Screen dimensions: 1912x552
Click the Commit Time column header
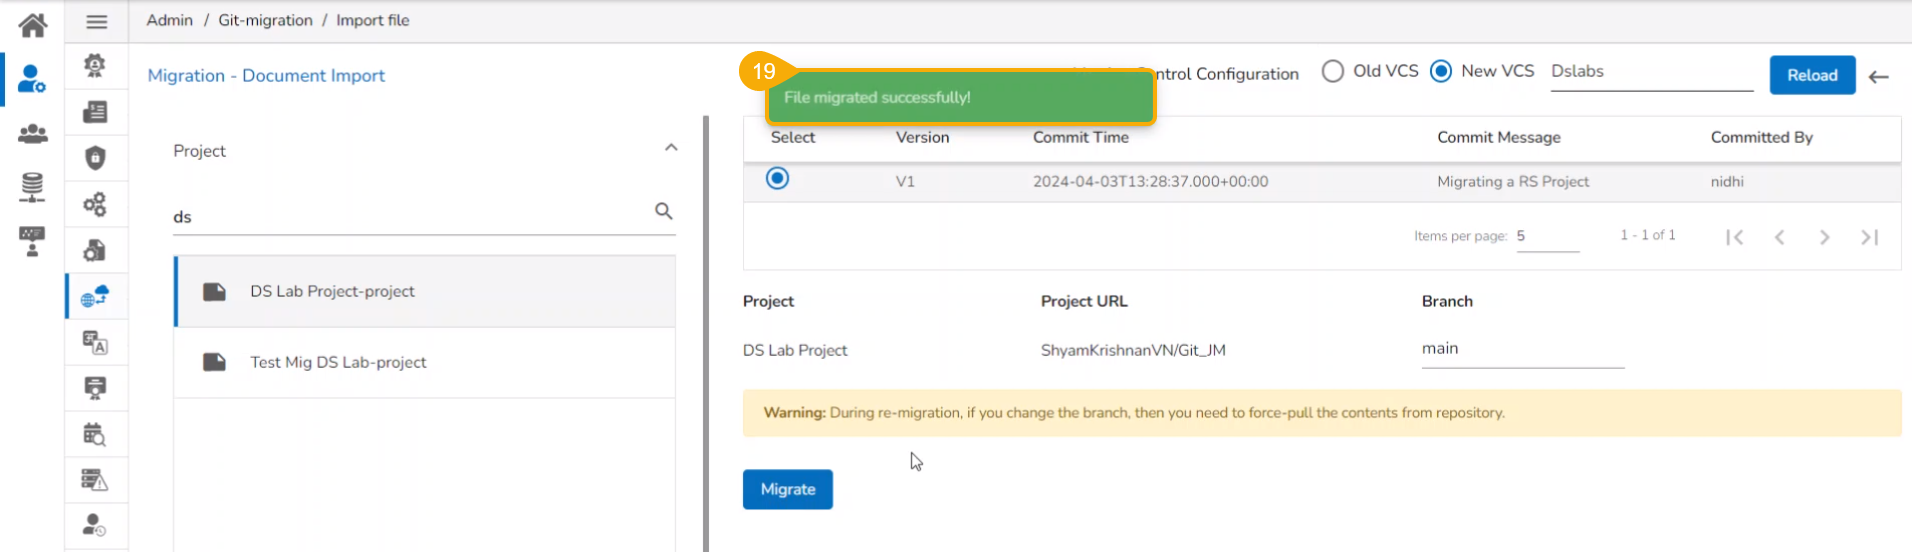(1080, 137)
